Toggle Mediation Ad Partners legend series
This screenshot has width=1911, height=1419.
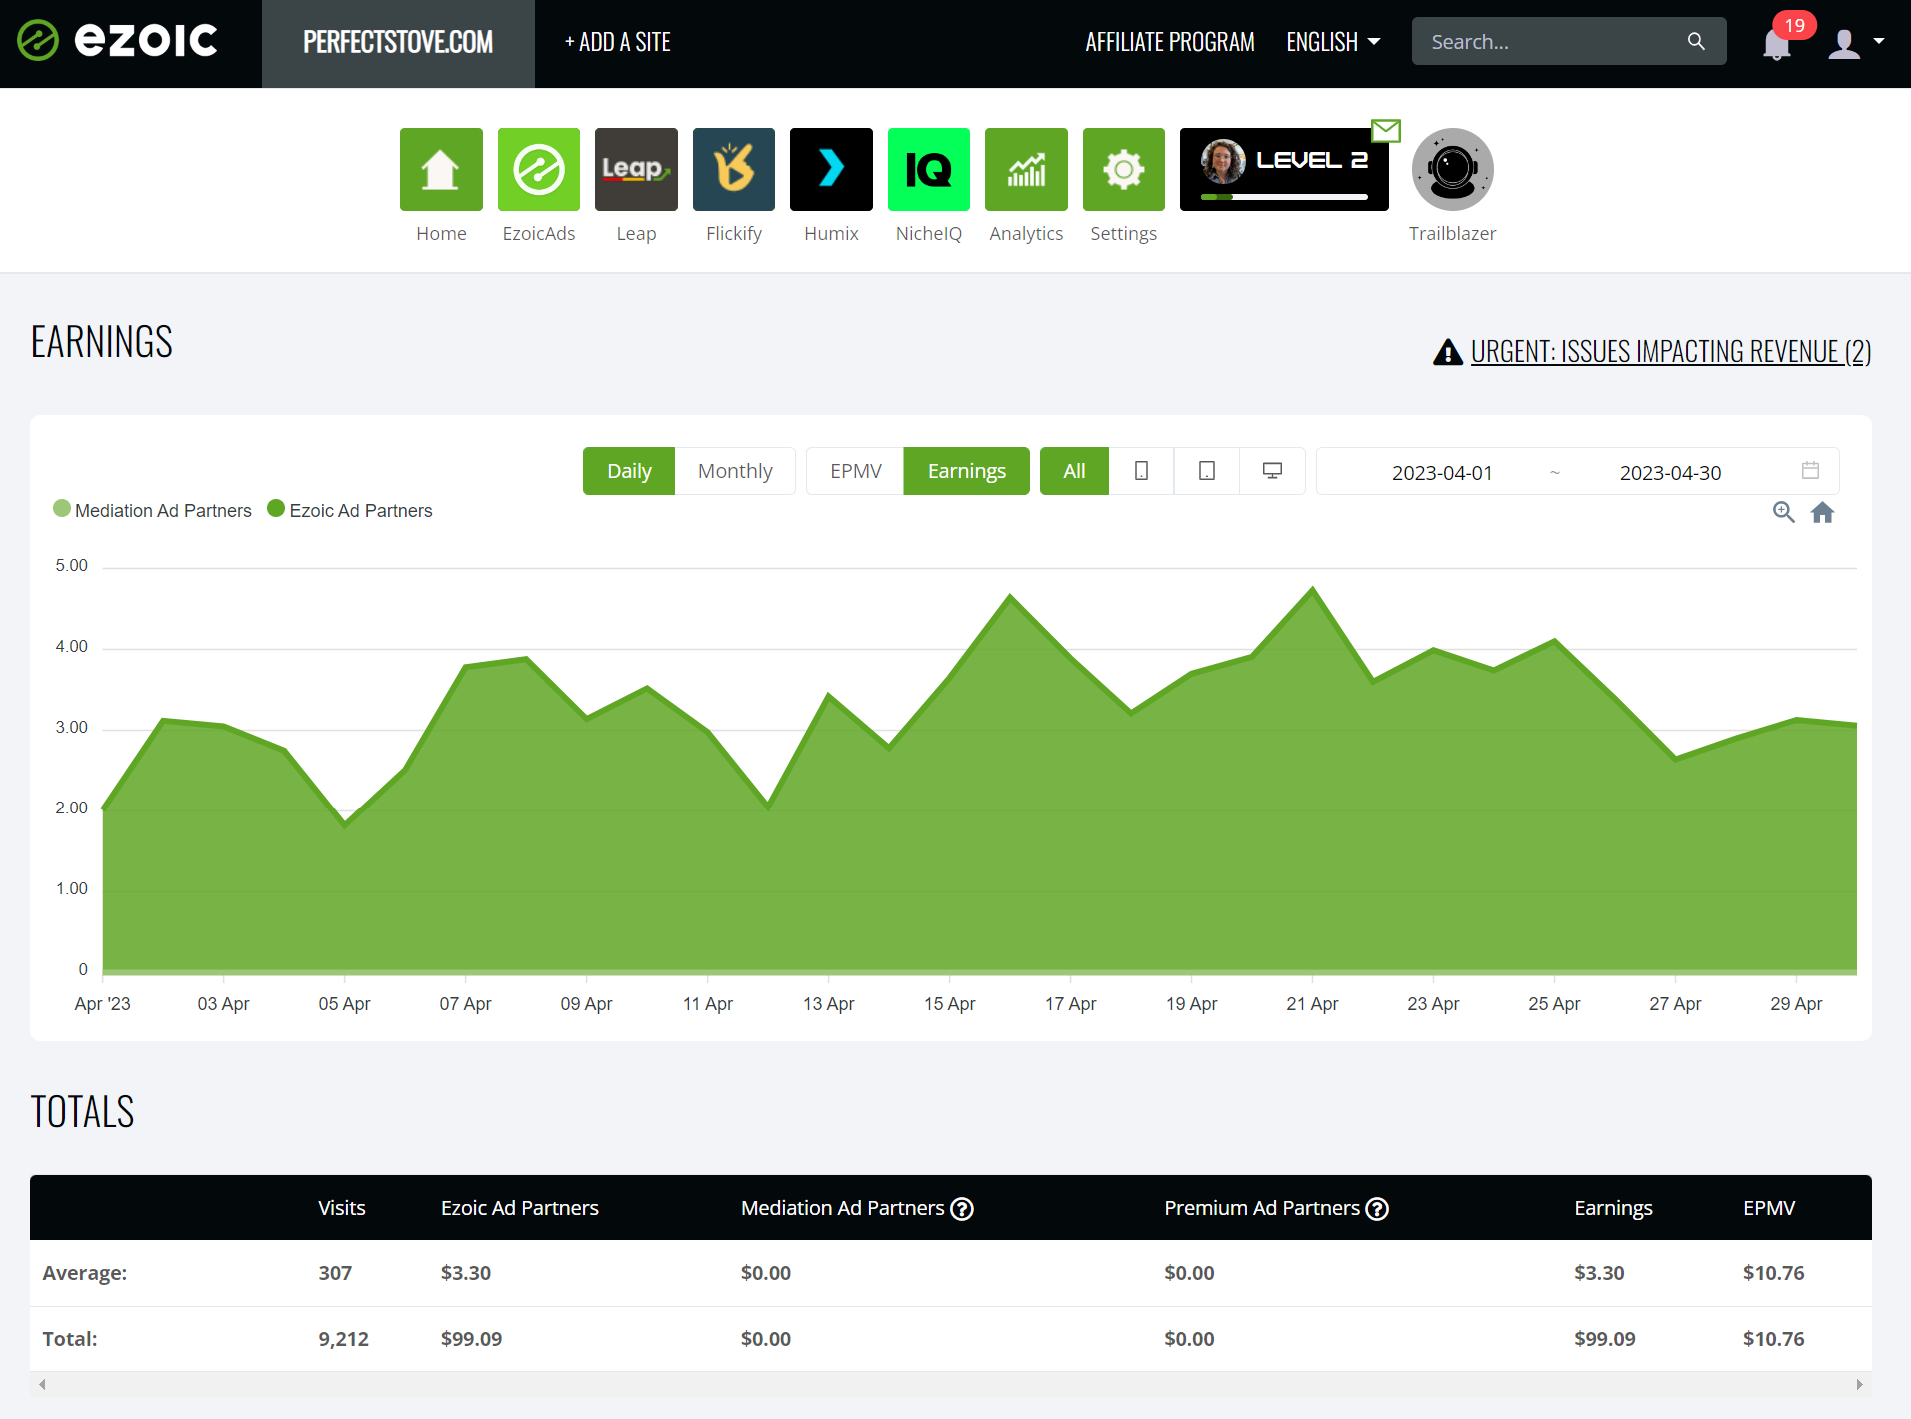click(x=152, y=510)
